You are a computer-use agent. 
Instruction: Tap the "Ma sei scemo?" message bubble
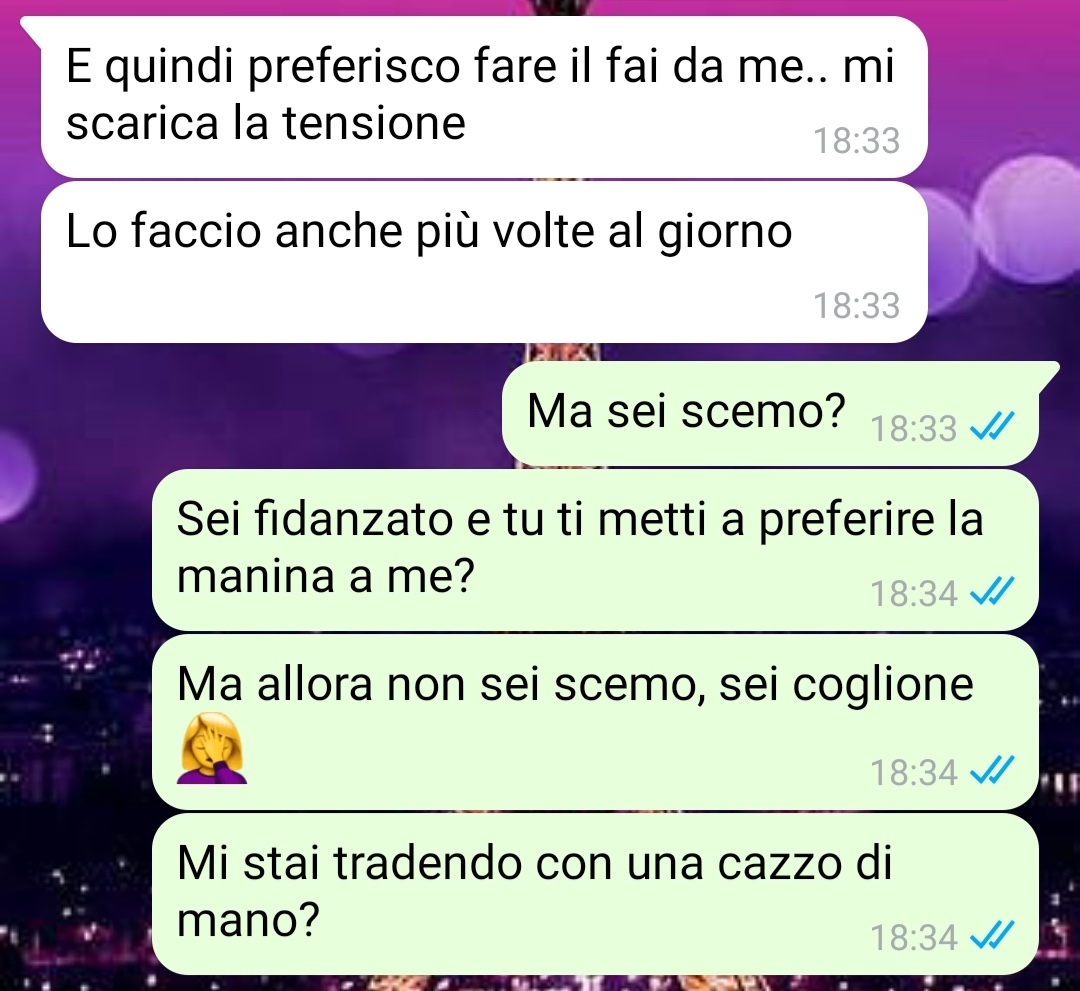pyautogui.click(x=771, y=413)
